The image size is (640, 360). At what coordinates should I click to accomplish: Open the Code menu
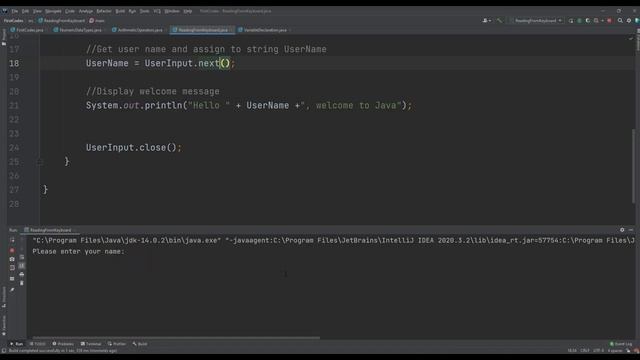coord(70,11)
